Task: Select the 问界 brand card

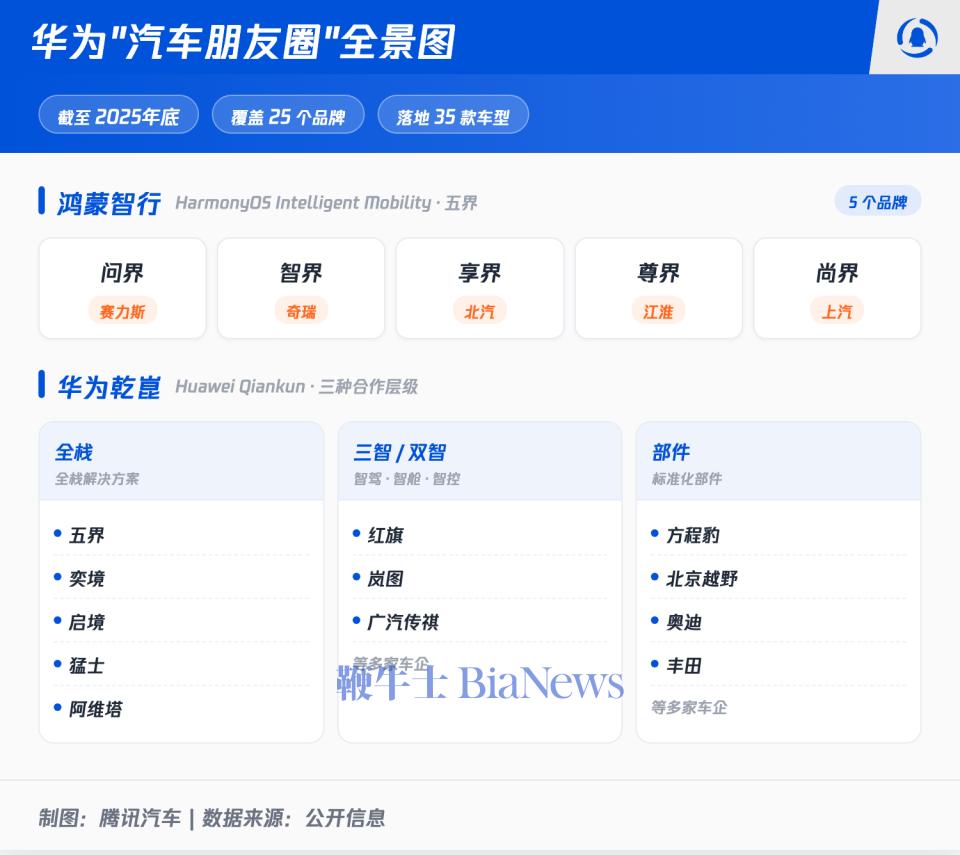Action: point(122,288)
